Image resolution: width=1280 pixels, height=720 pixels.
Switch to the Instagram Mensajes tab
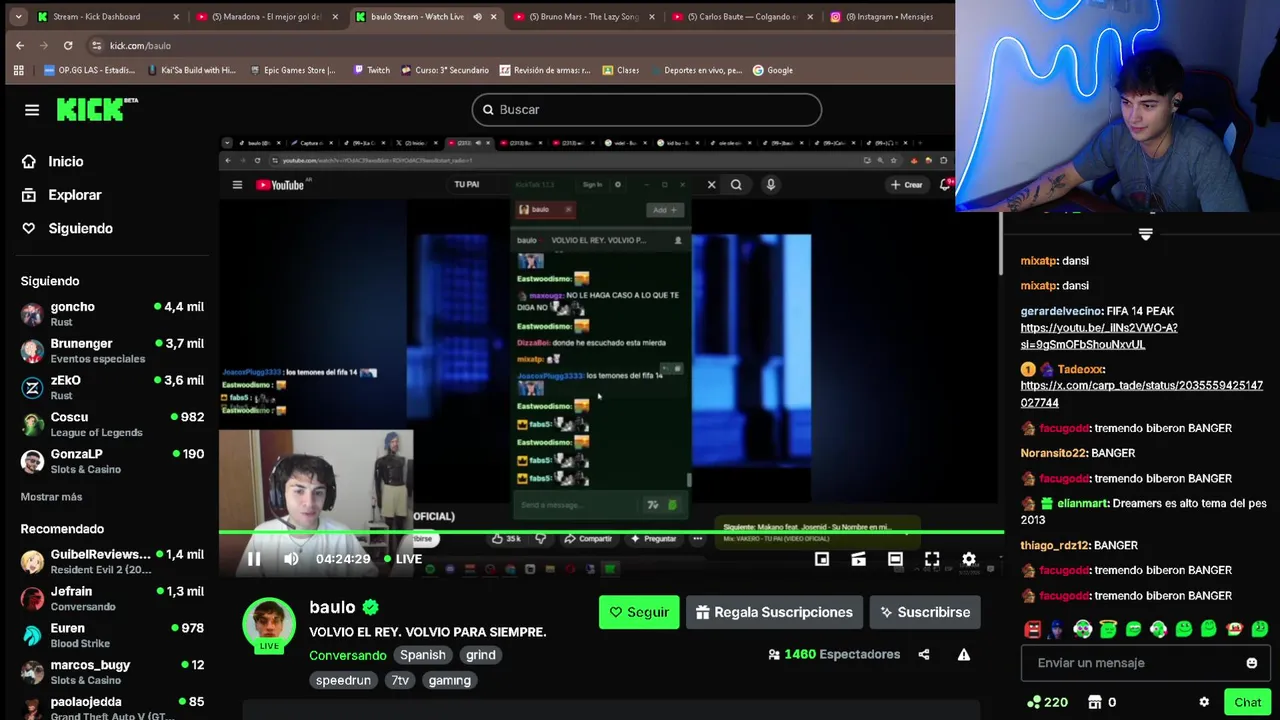point(888,16)
